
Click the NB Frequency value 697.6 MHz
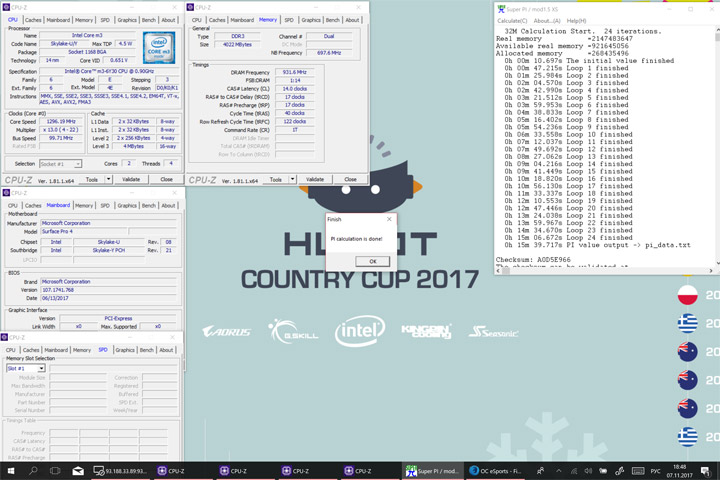tap(329, 53)
